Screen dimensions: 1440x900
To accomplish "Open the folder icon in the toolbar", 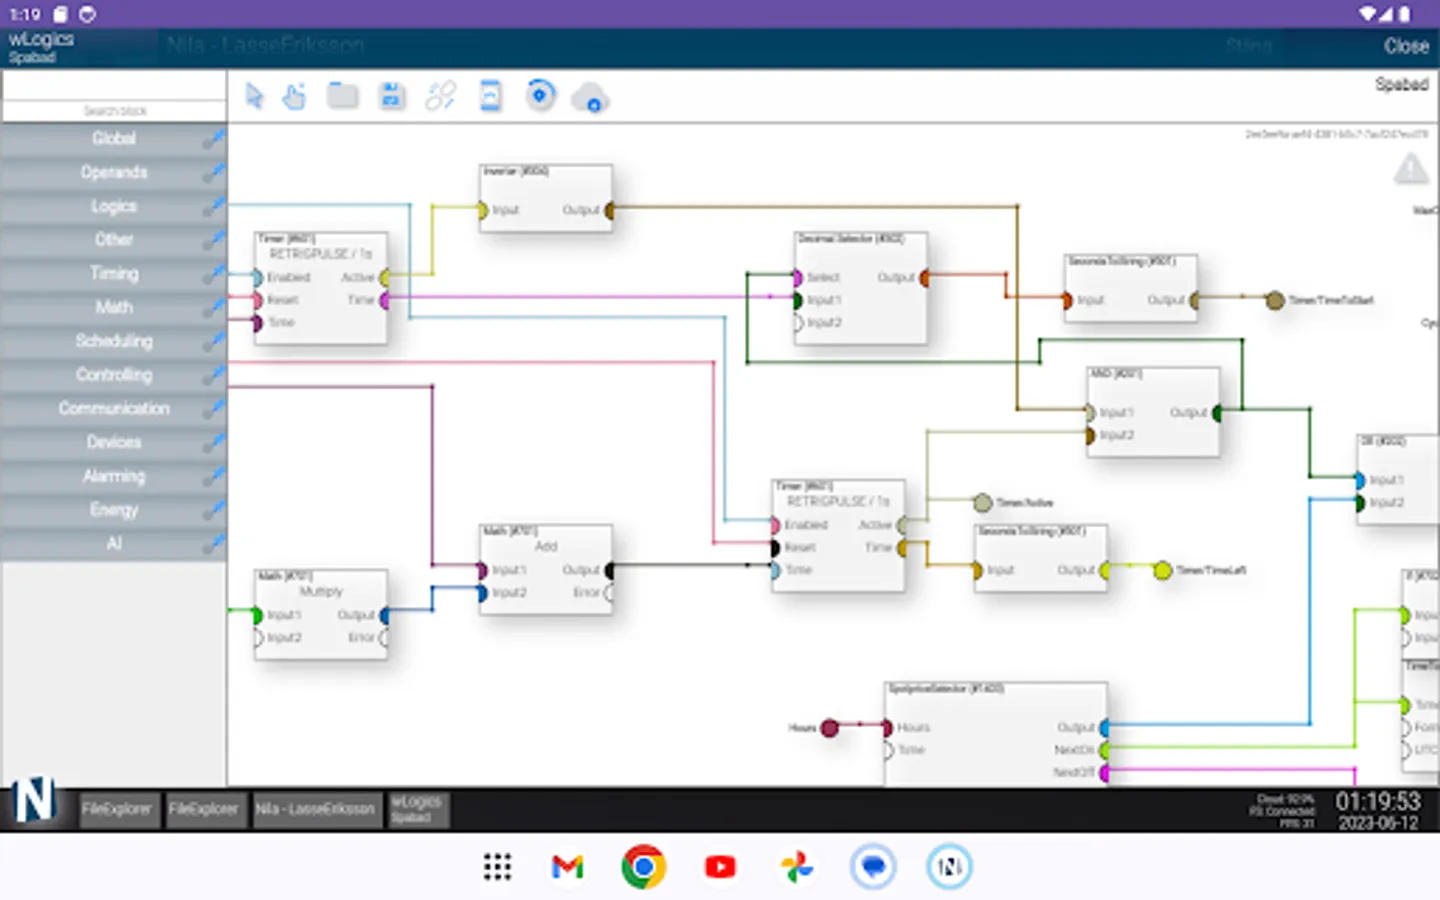I will [343, 96].
